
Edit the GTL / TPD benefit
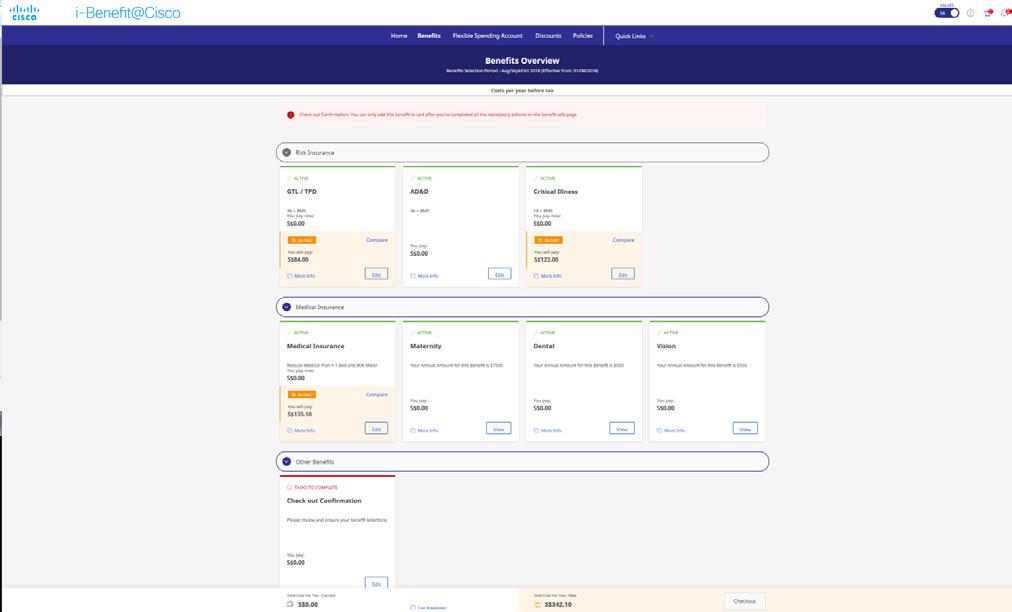click(376, 274)
